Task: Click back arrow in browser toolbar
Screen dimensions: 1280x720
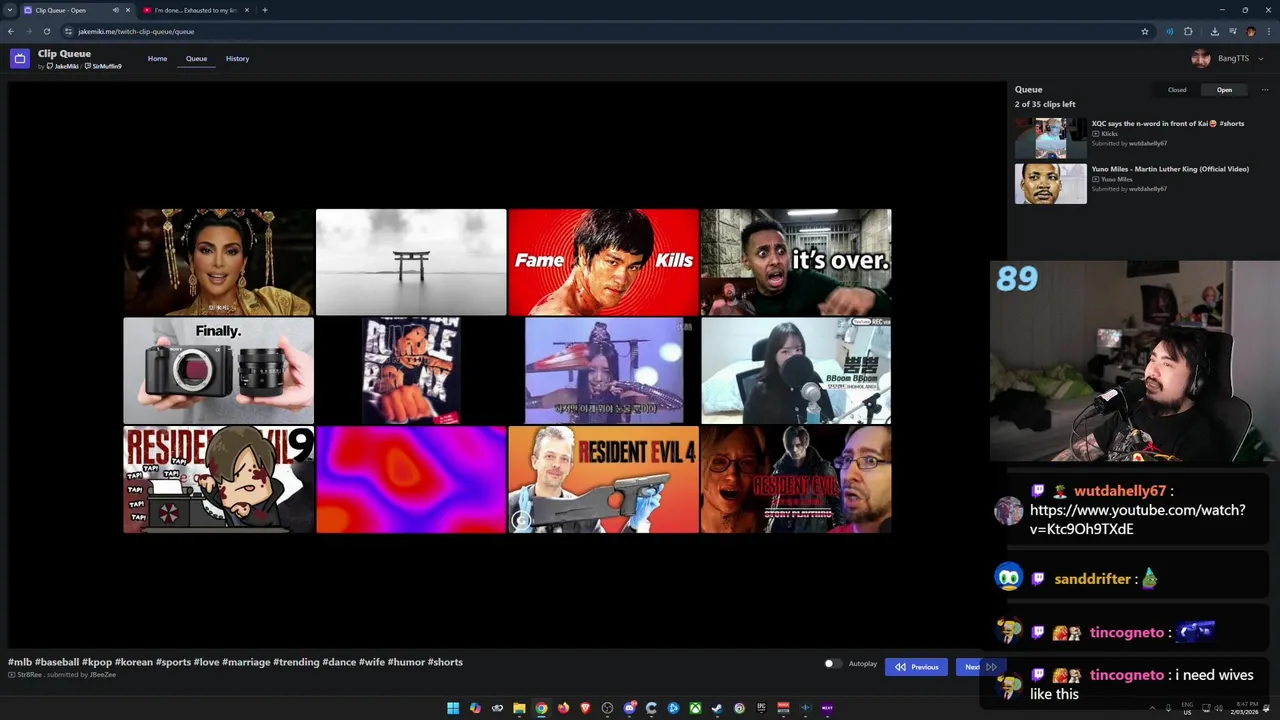Action: click(x=11, y=31)
